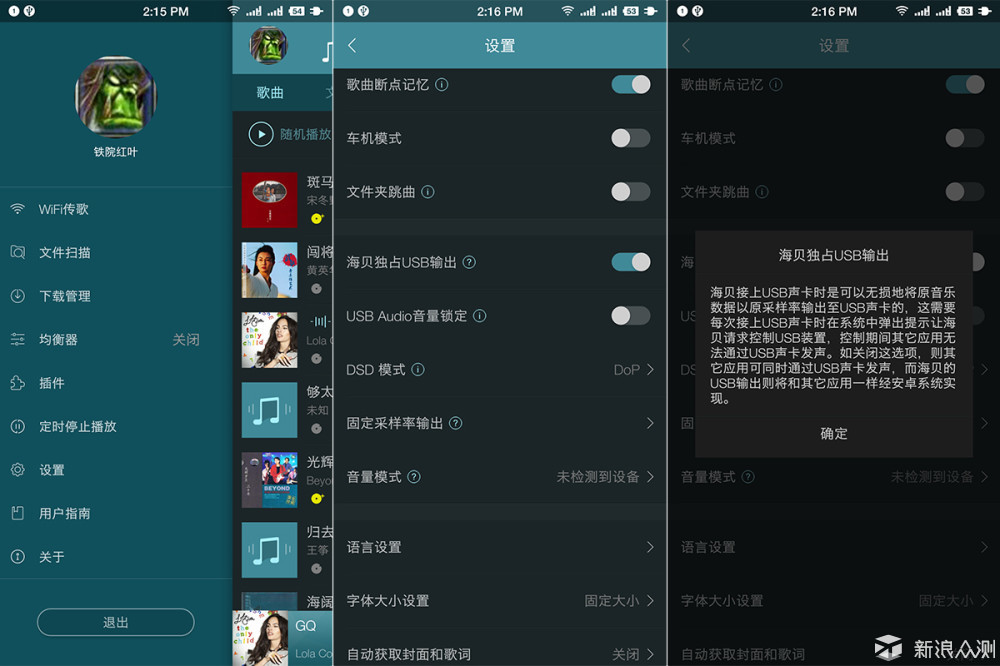Tap the 下载管理 download icon
The image size is (1000, 666).
click(18, 296)
